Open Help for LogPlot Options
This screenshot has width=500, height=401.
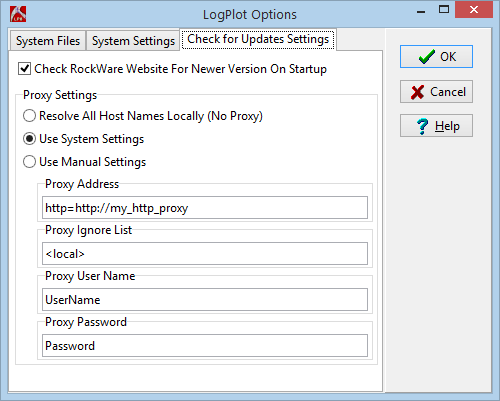click(436, 126)
